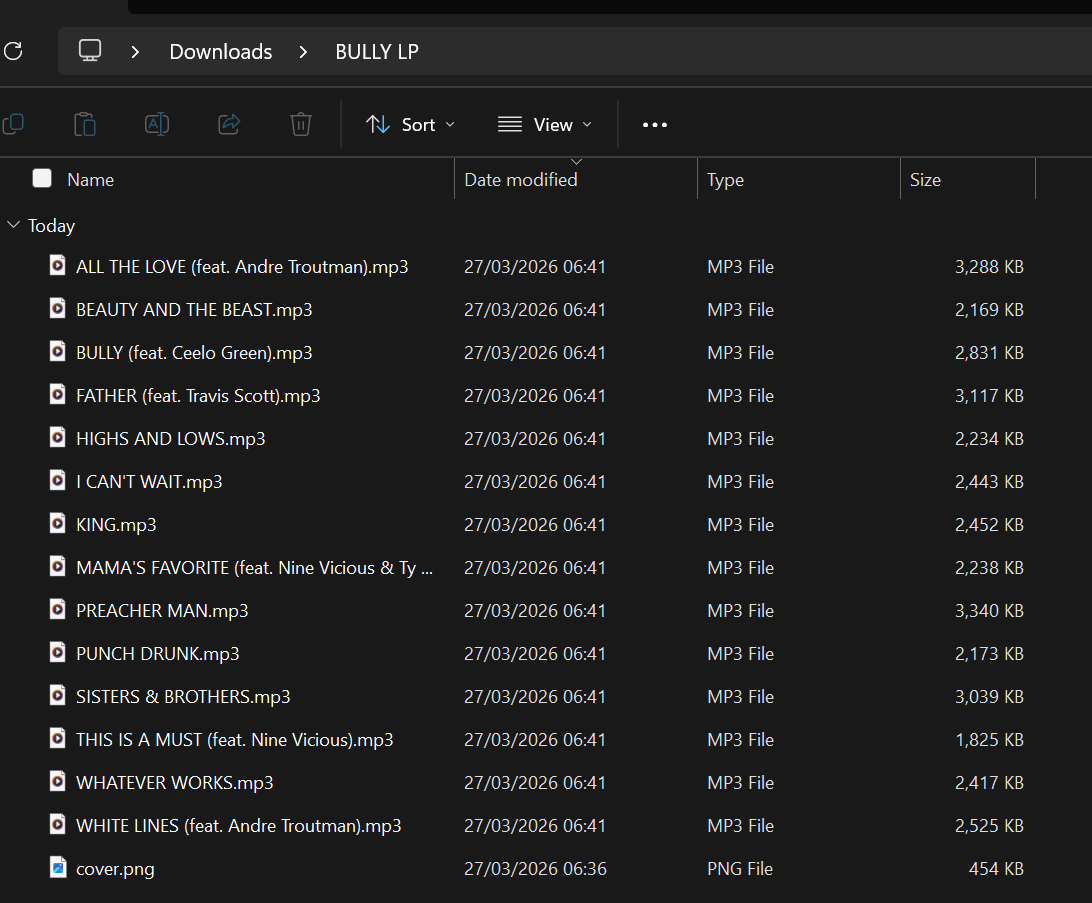Sort by the Size column header
The width and height of the screenshot is (1092, 903).
tap(925, 180)
